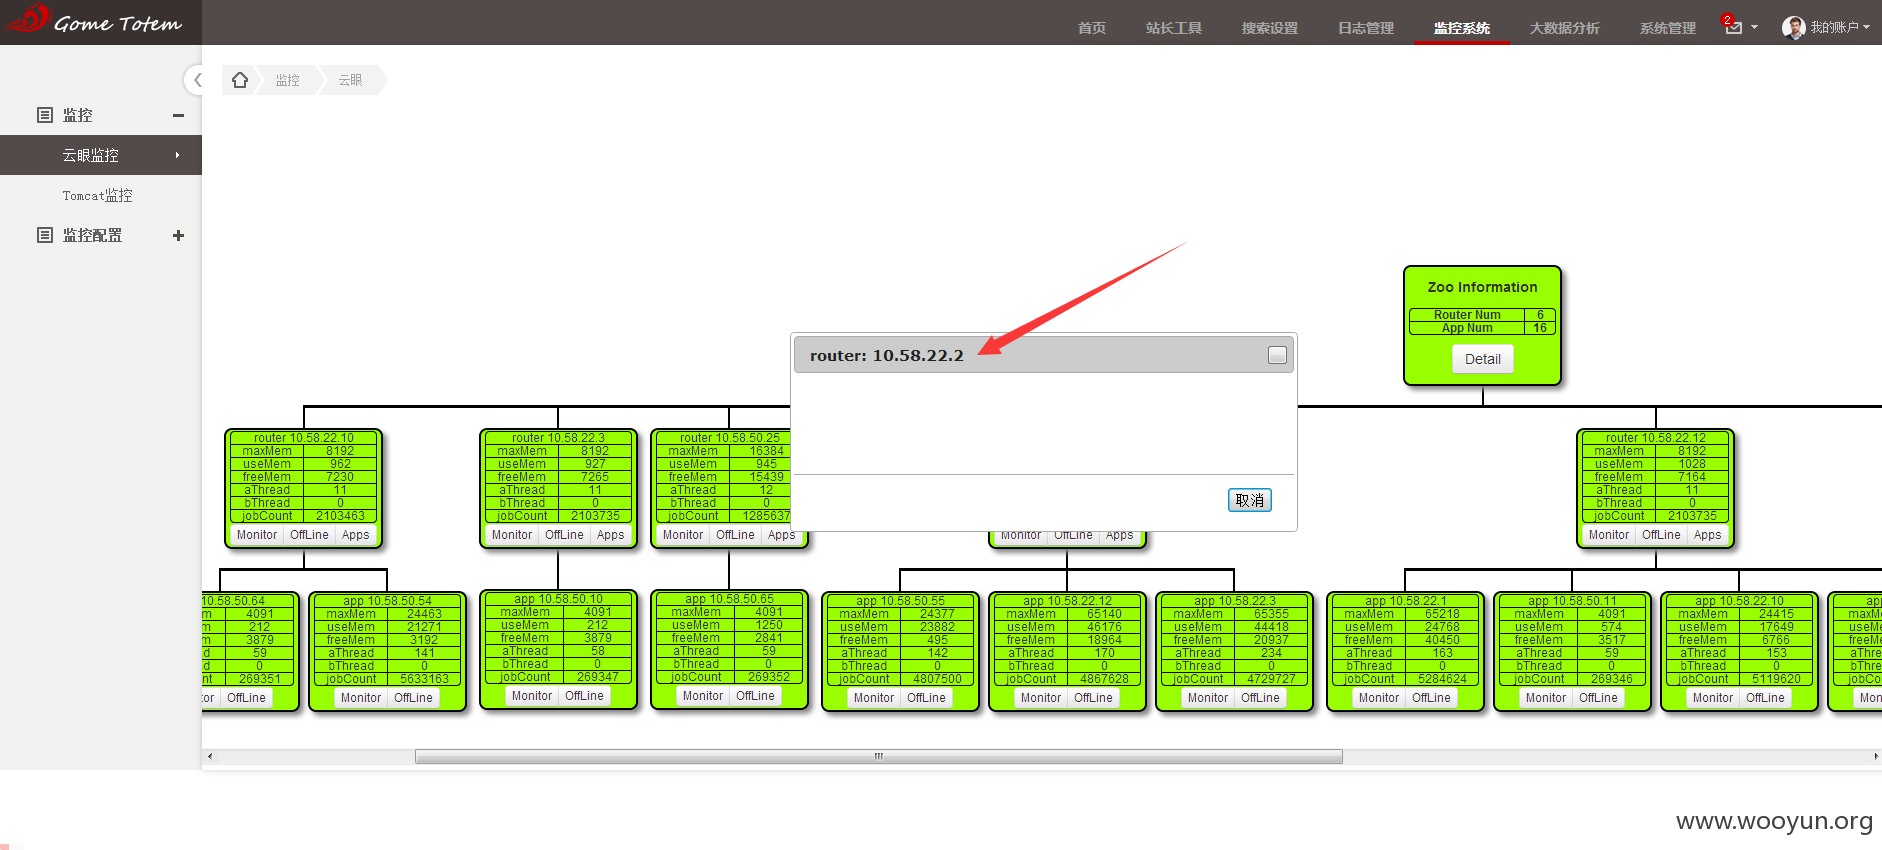Click OffLine on app 10.58.50.55

pos(926,698)
